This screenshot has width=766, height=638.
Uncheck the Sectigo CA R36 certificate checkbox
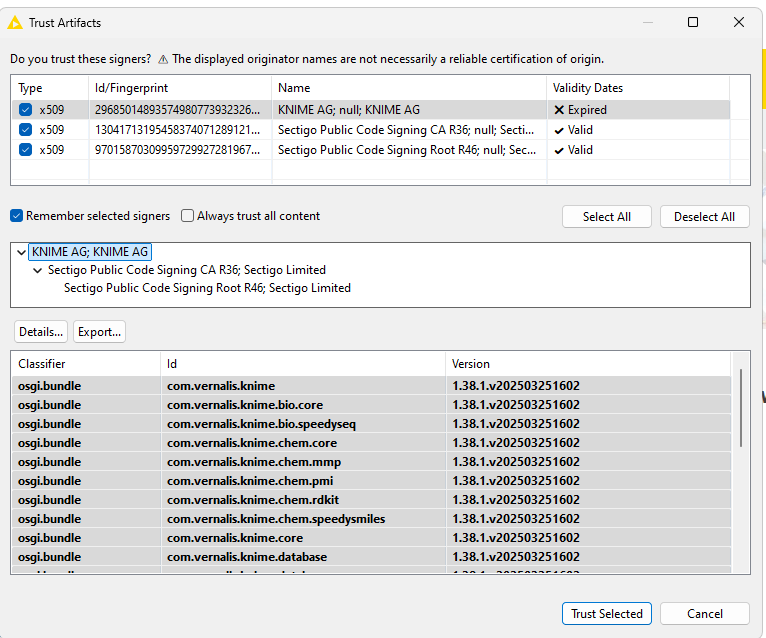(25, 129)
